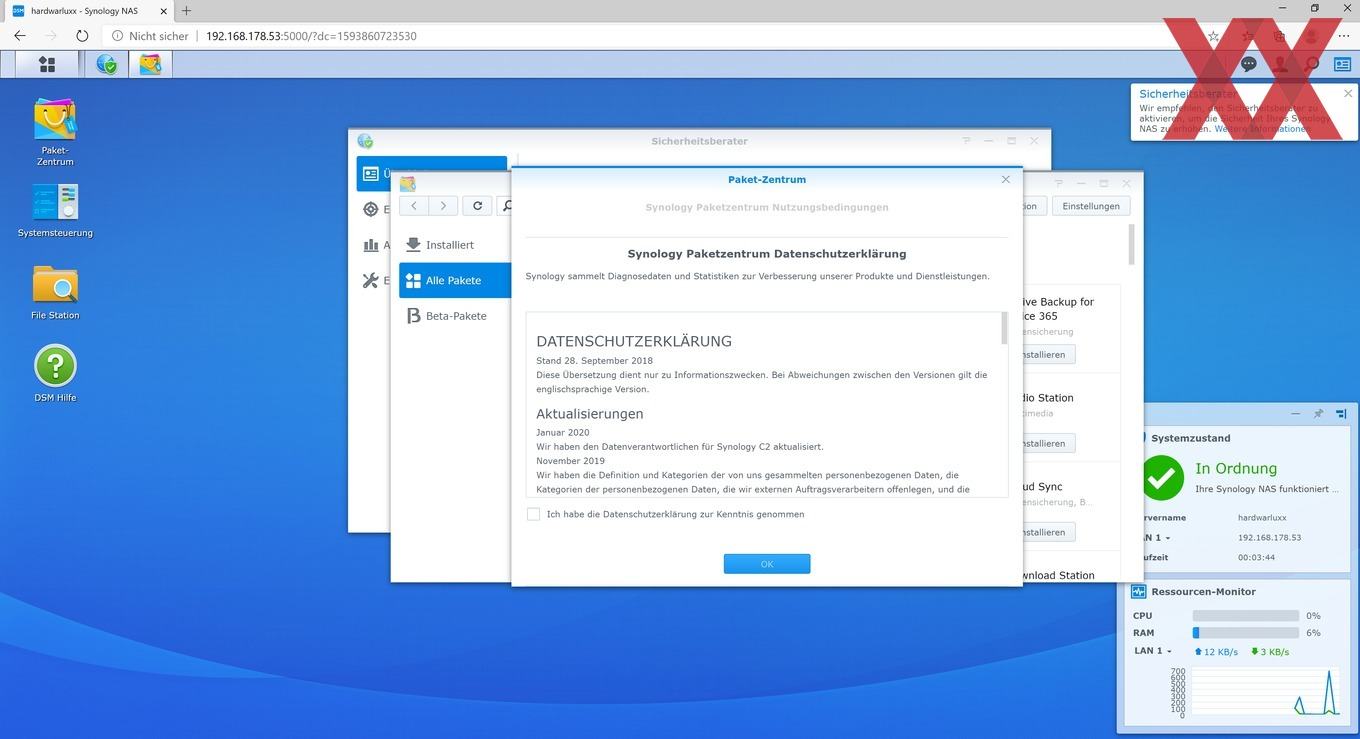
Task: Open Einstellungen in Paket-Zentrum
Action: pos(1091,205)
